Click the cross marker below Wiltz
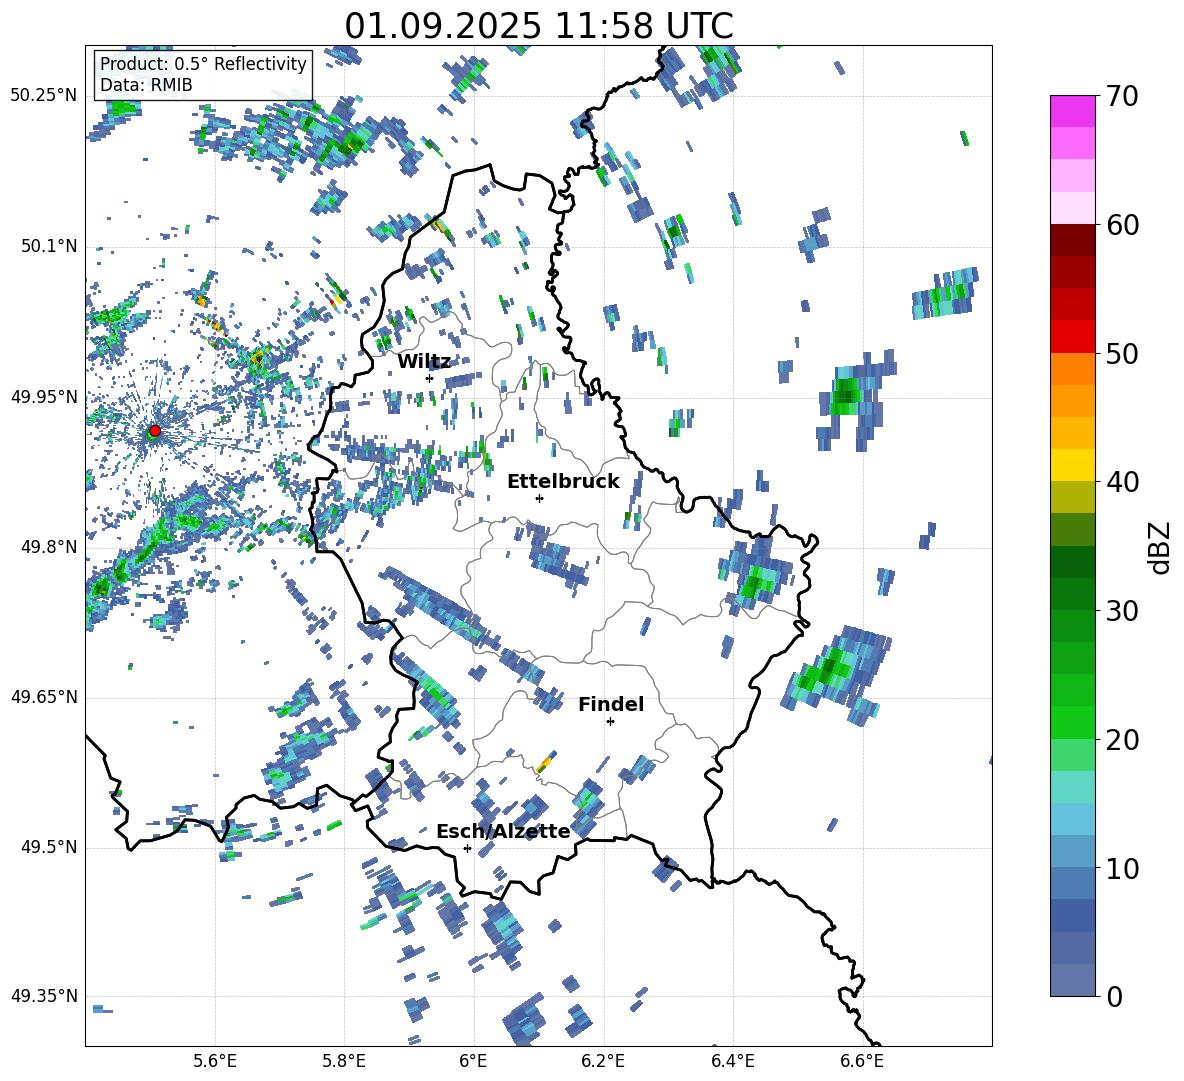This screenshot has height=1081, width=1184. 430,378
